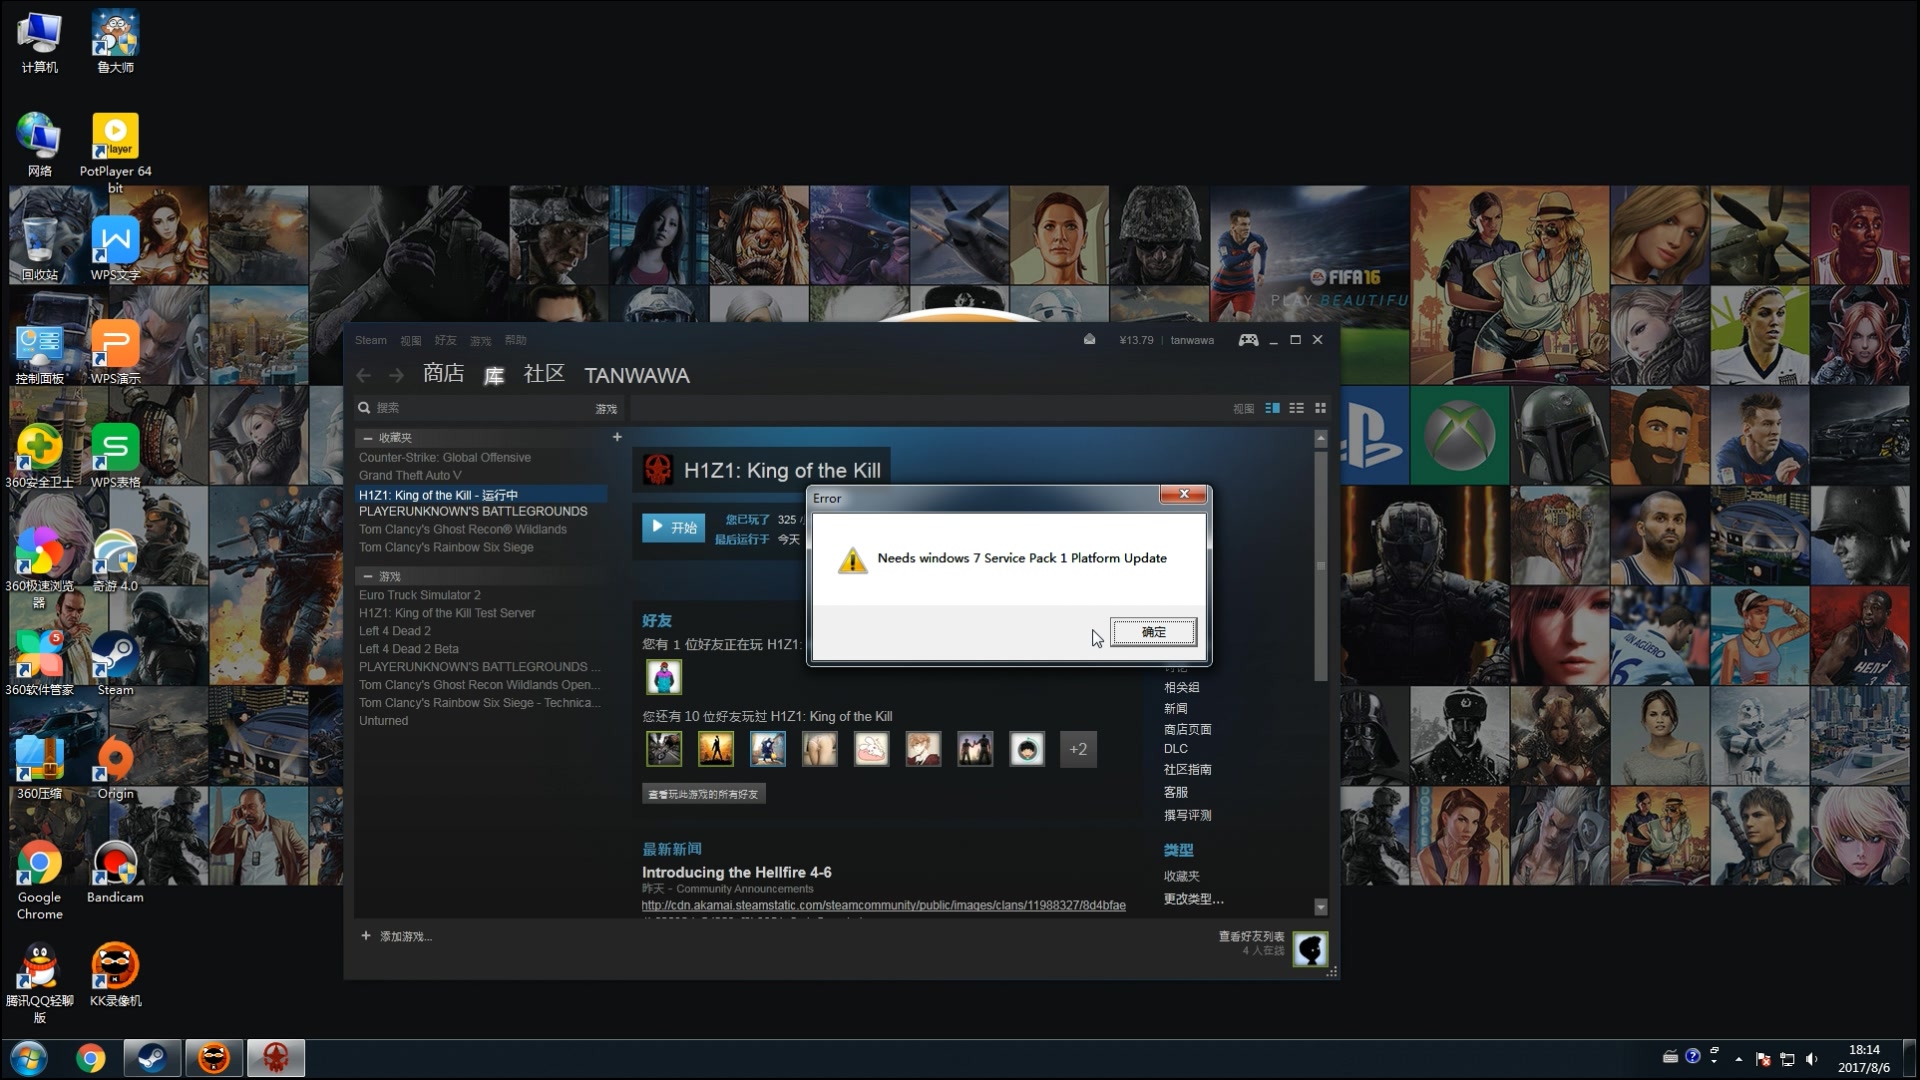Launch KK录像机 desktop shortcut

(115, 975)
